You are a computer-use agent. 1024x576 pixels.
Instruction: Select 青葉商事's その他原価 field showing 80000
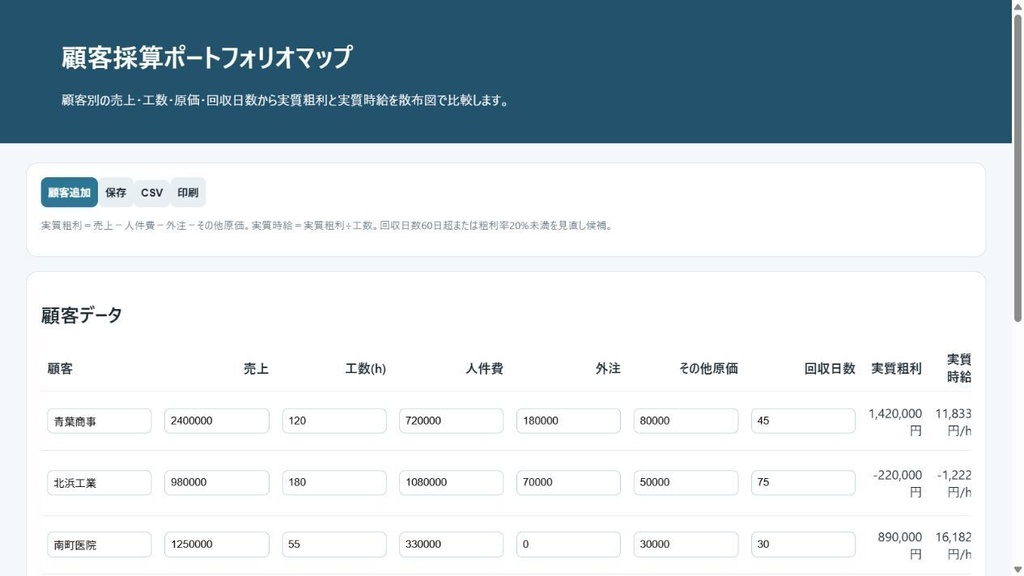[686, 421]
